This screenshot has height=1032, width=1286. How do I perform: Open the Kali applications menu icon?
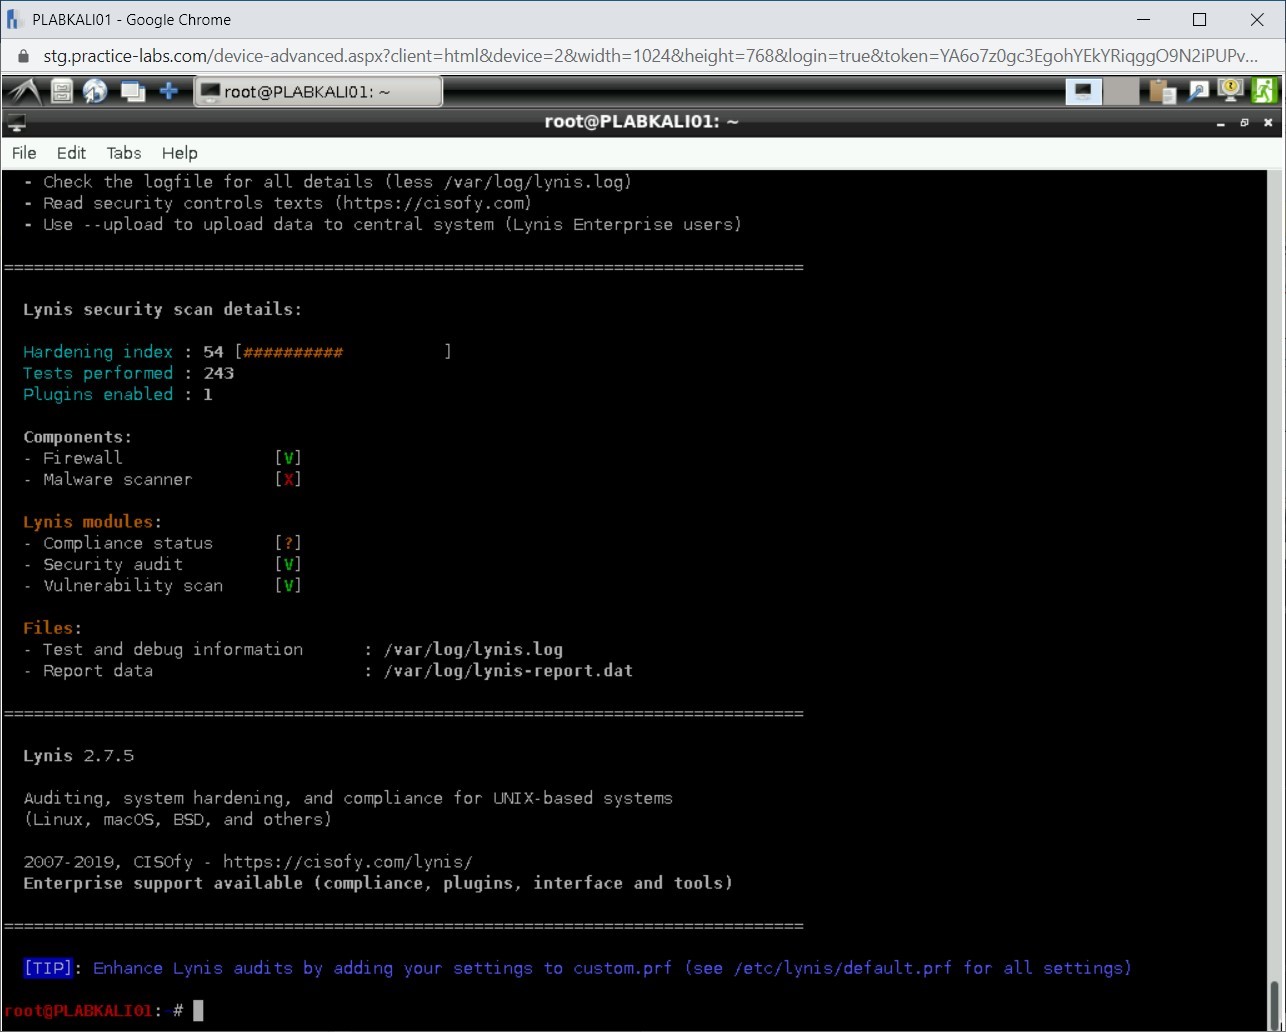(x=24, y=92)
